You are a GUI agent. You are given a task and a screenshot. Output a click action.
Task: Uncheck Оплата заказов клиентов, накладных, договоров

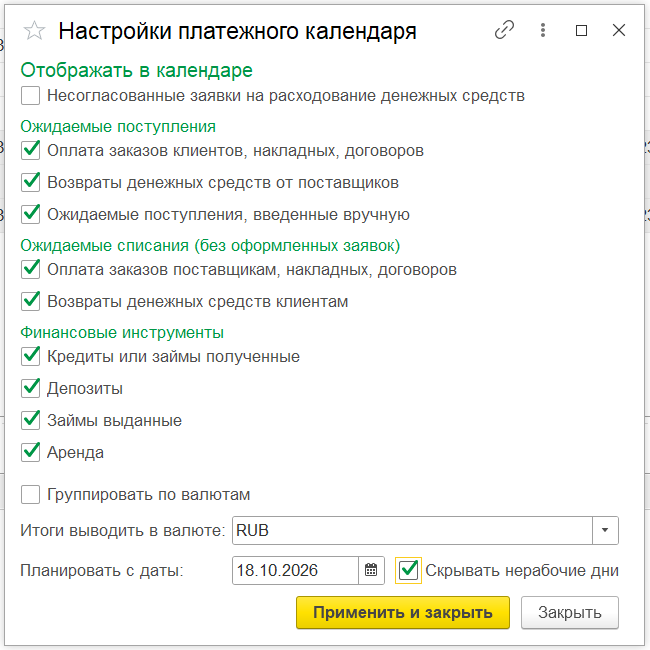tap(30, 150)
